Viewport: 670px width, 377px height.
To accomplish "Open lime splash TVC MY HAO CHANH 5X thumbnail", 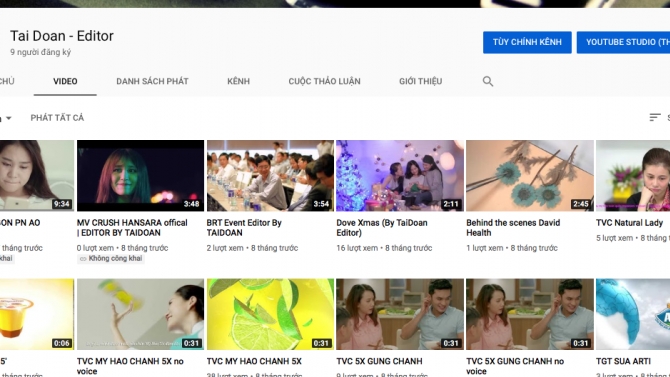I will 270,314.
